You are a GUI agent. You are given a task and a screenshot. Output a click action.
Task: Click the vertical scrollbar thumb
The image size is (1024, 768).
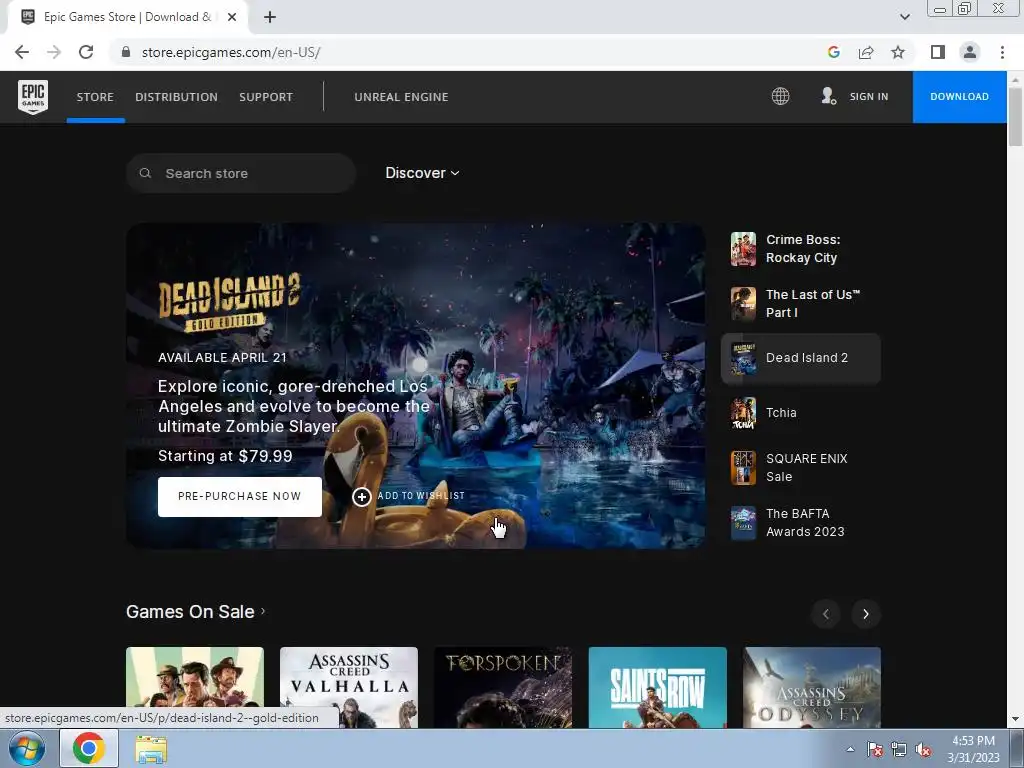coord(1015,116)
